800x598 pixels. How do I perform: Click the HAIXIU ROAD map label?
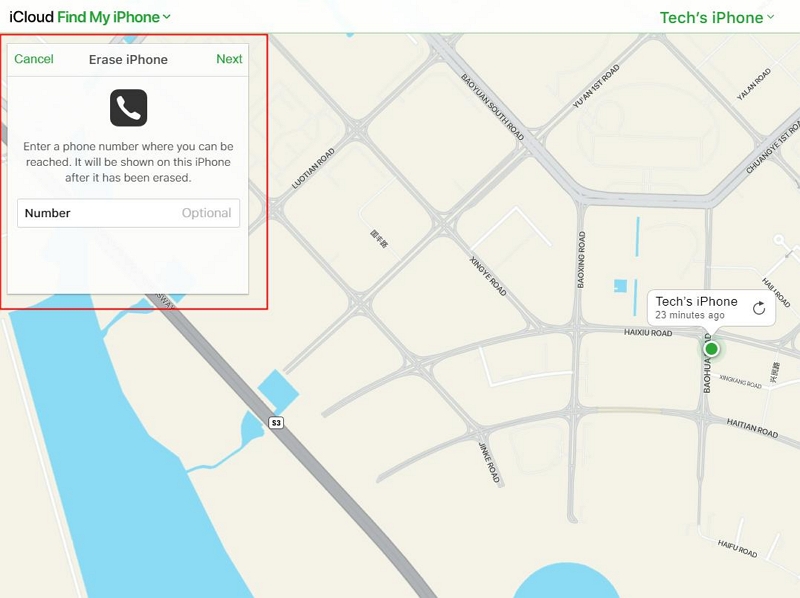point(648,333)
